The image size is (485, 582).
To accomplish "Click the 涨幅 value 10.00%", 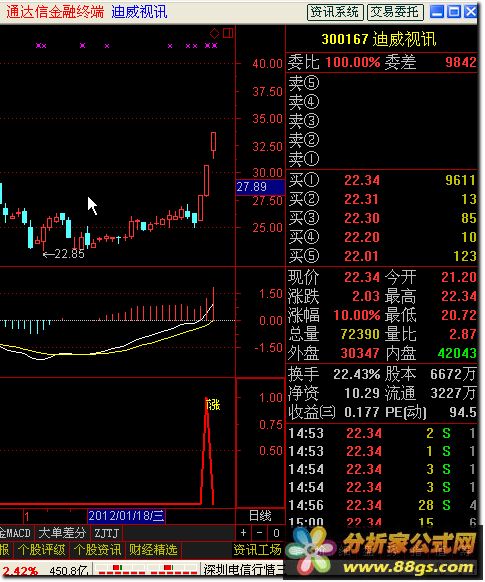I will coord(357,315).
